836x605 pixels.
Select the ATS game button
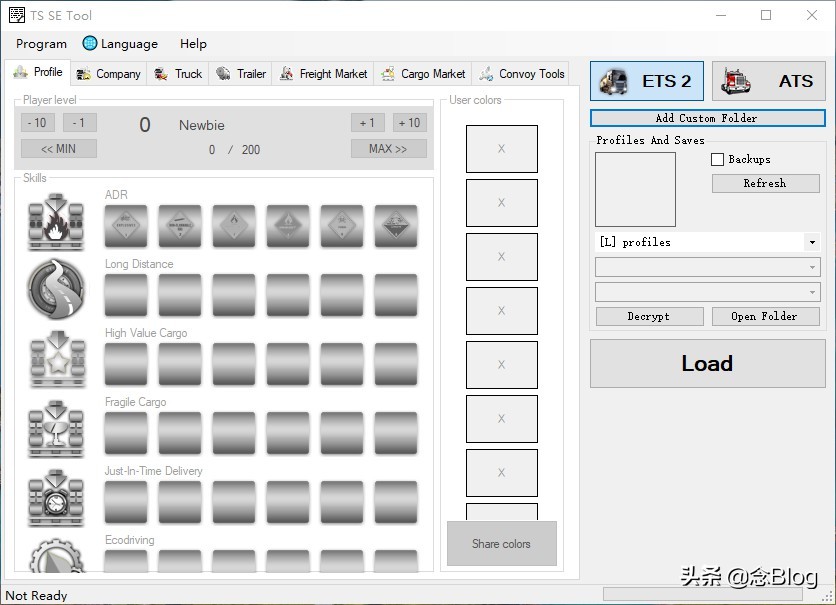[768, 81]
